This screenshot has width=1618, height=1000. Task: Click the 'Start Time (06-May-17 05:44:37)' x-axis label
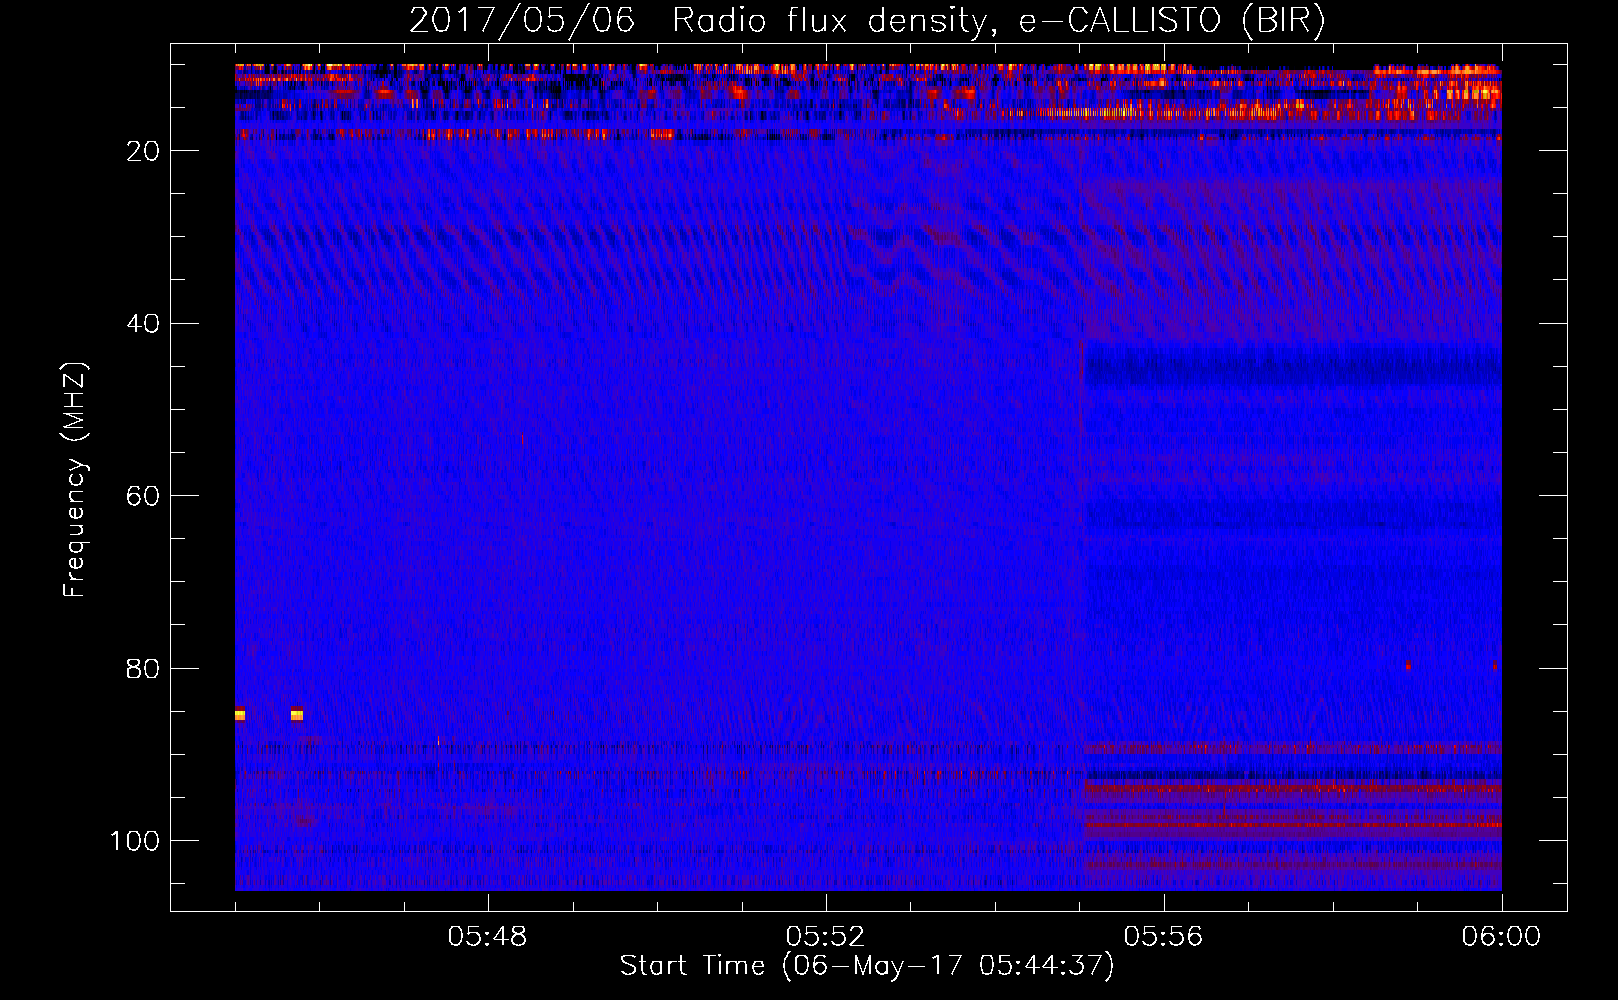(x=867, y=966)
